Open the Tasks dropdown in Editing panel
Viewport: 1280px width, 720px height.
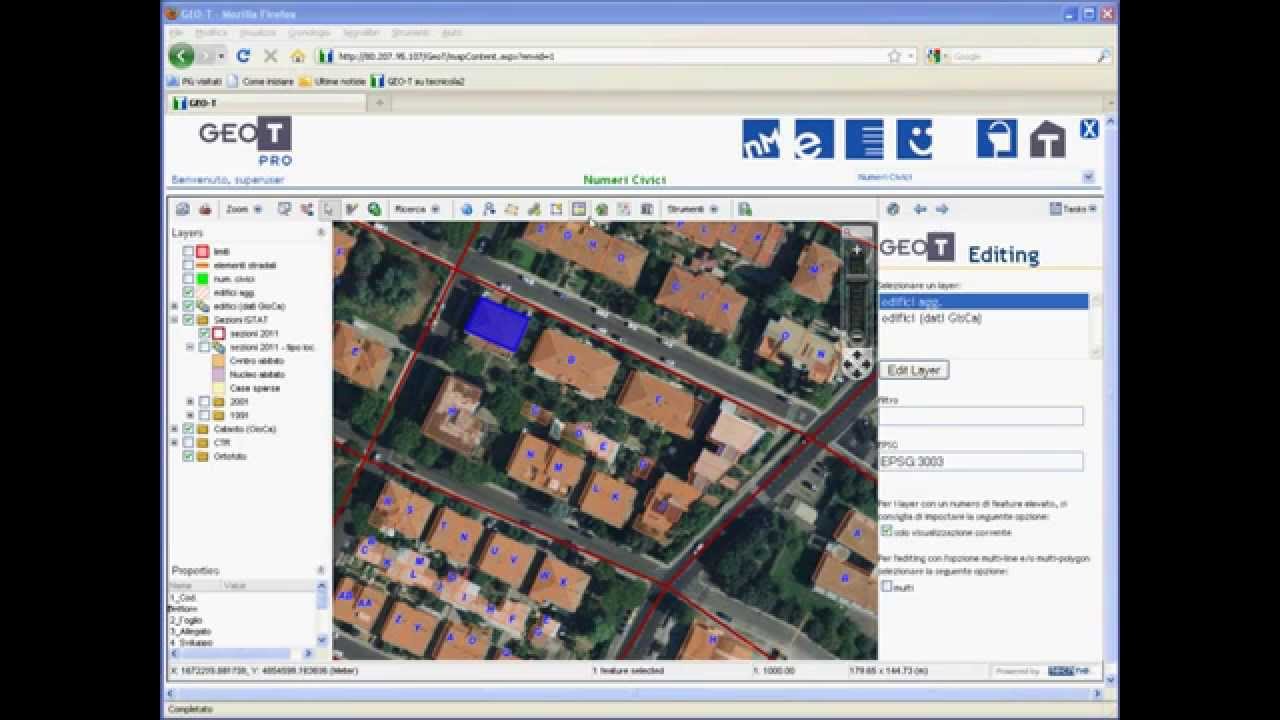(1073, 209)
